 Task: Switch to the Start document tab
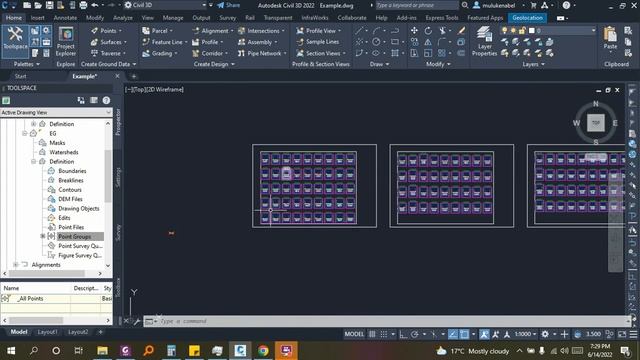click(20, 76)
